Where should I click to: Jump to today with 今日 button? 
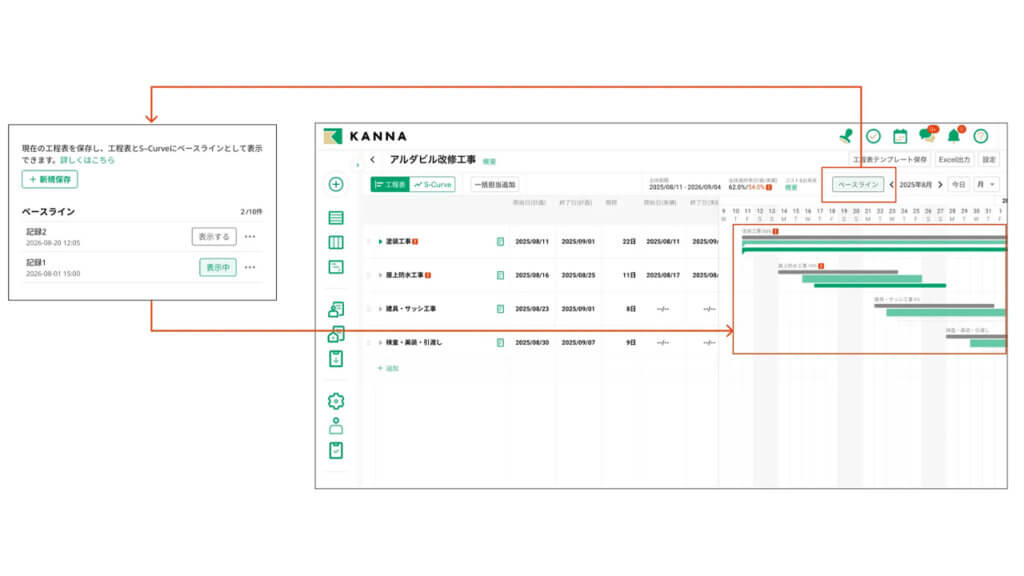(958, 185)
